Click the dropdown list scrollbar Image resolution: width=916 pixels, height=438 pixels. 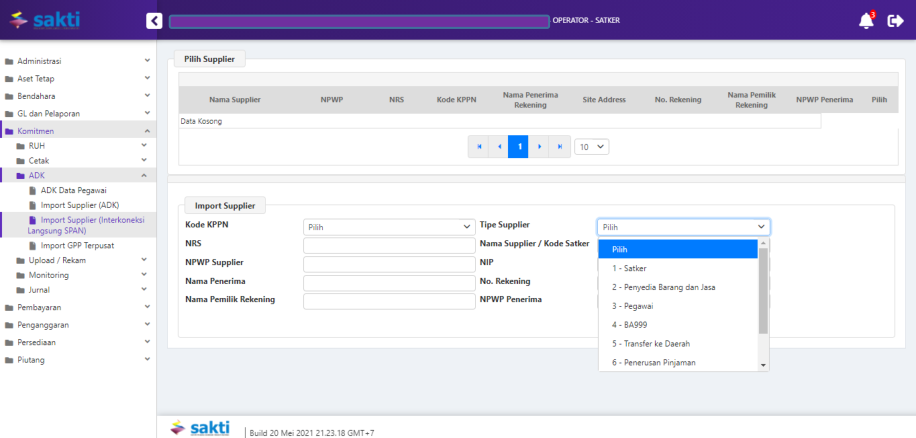pos(764,290)
